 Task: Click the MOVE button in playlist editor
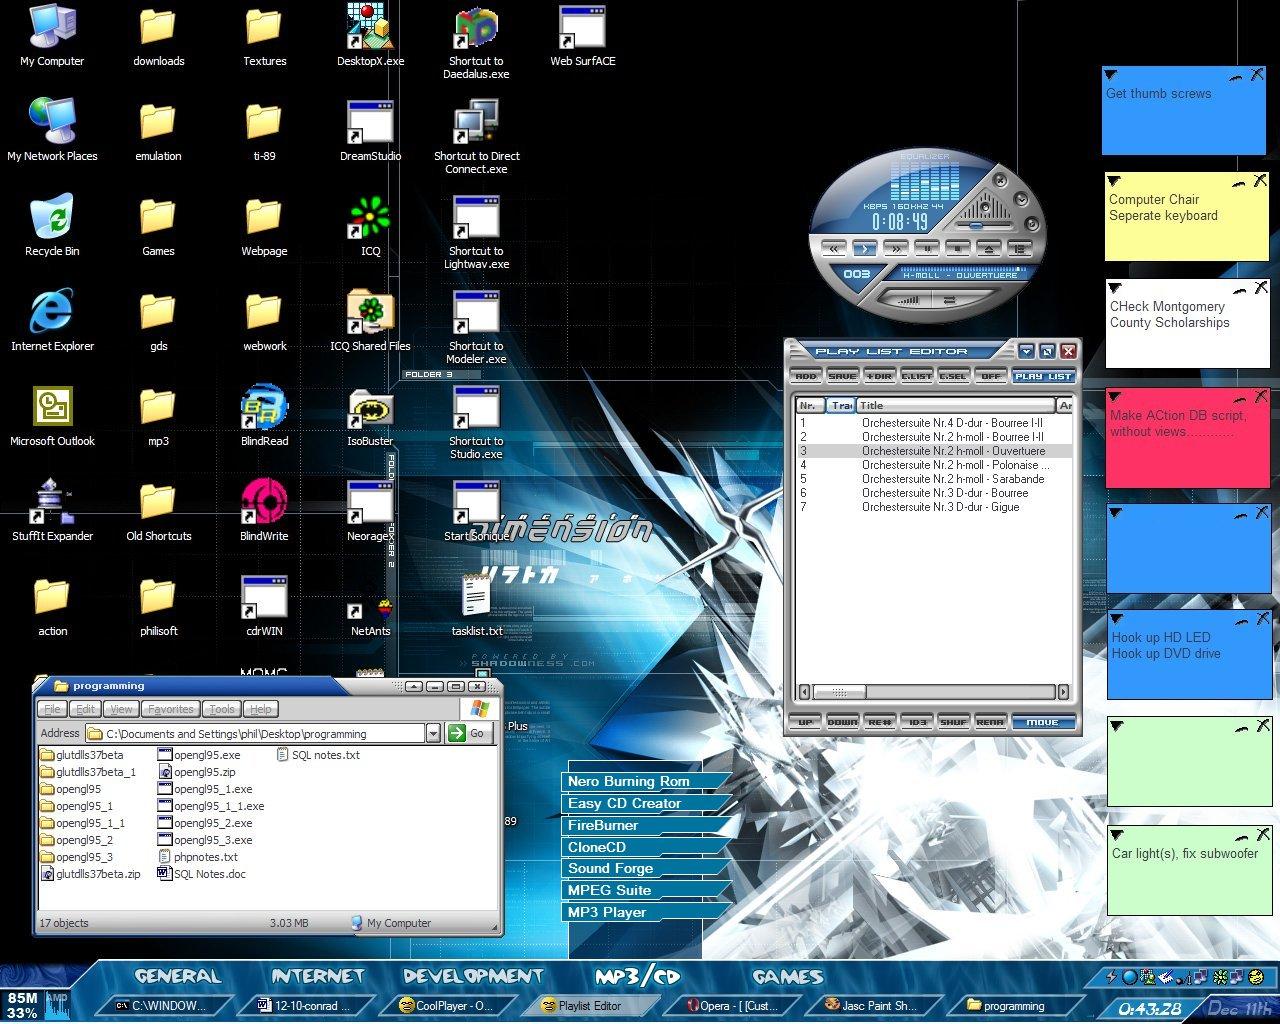click(x=1043, y=721)
